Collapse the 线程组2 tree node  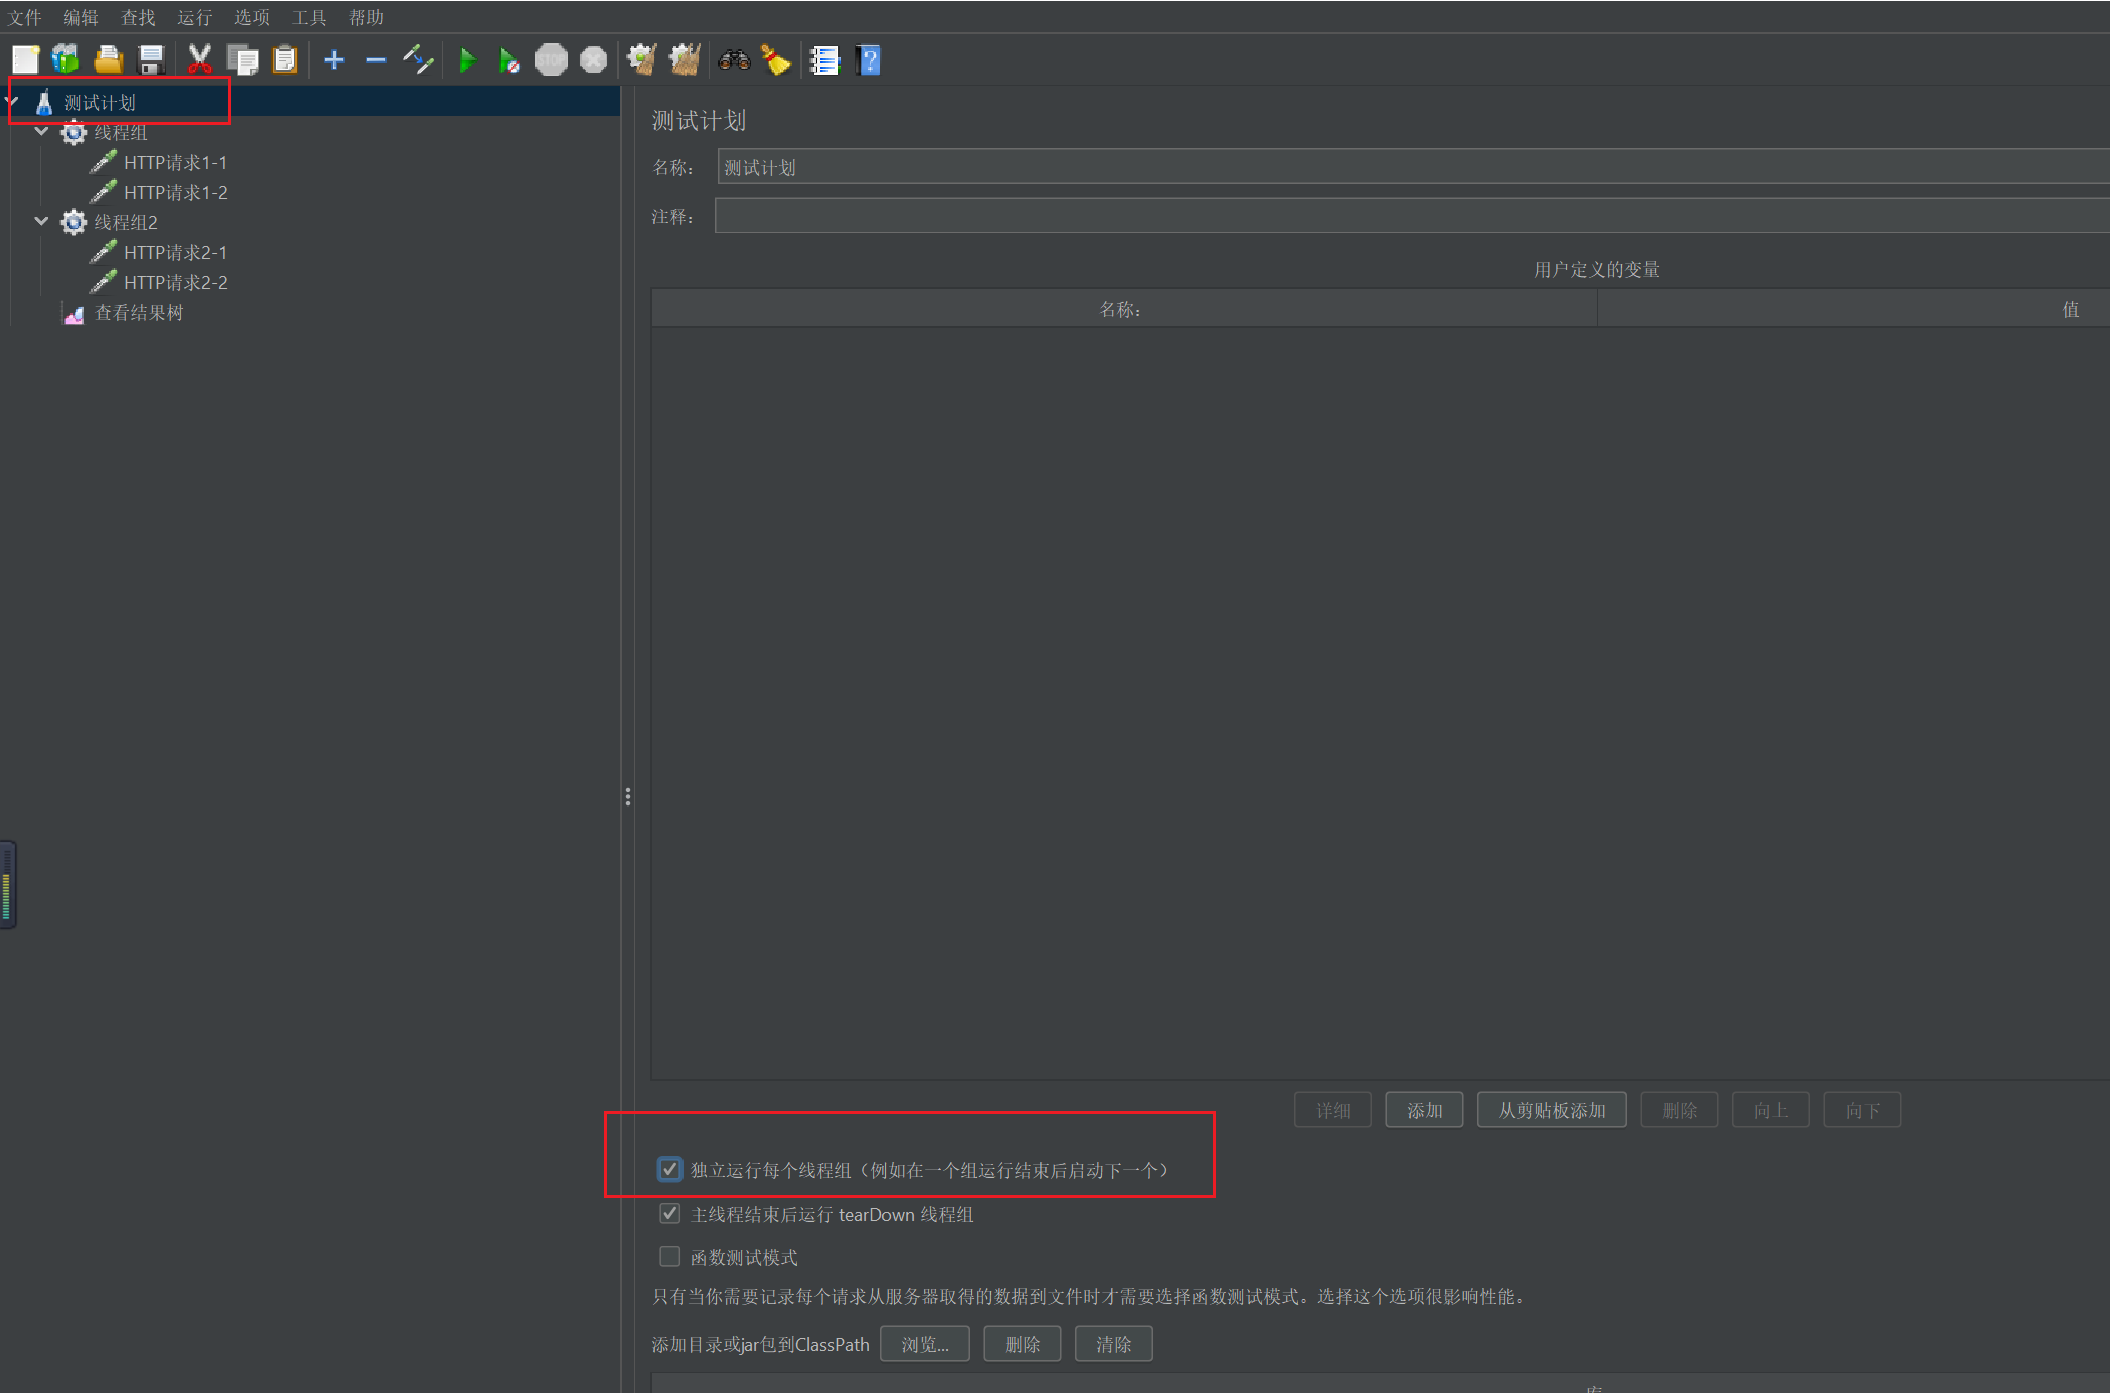tap(41, 222)
